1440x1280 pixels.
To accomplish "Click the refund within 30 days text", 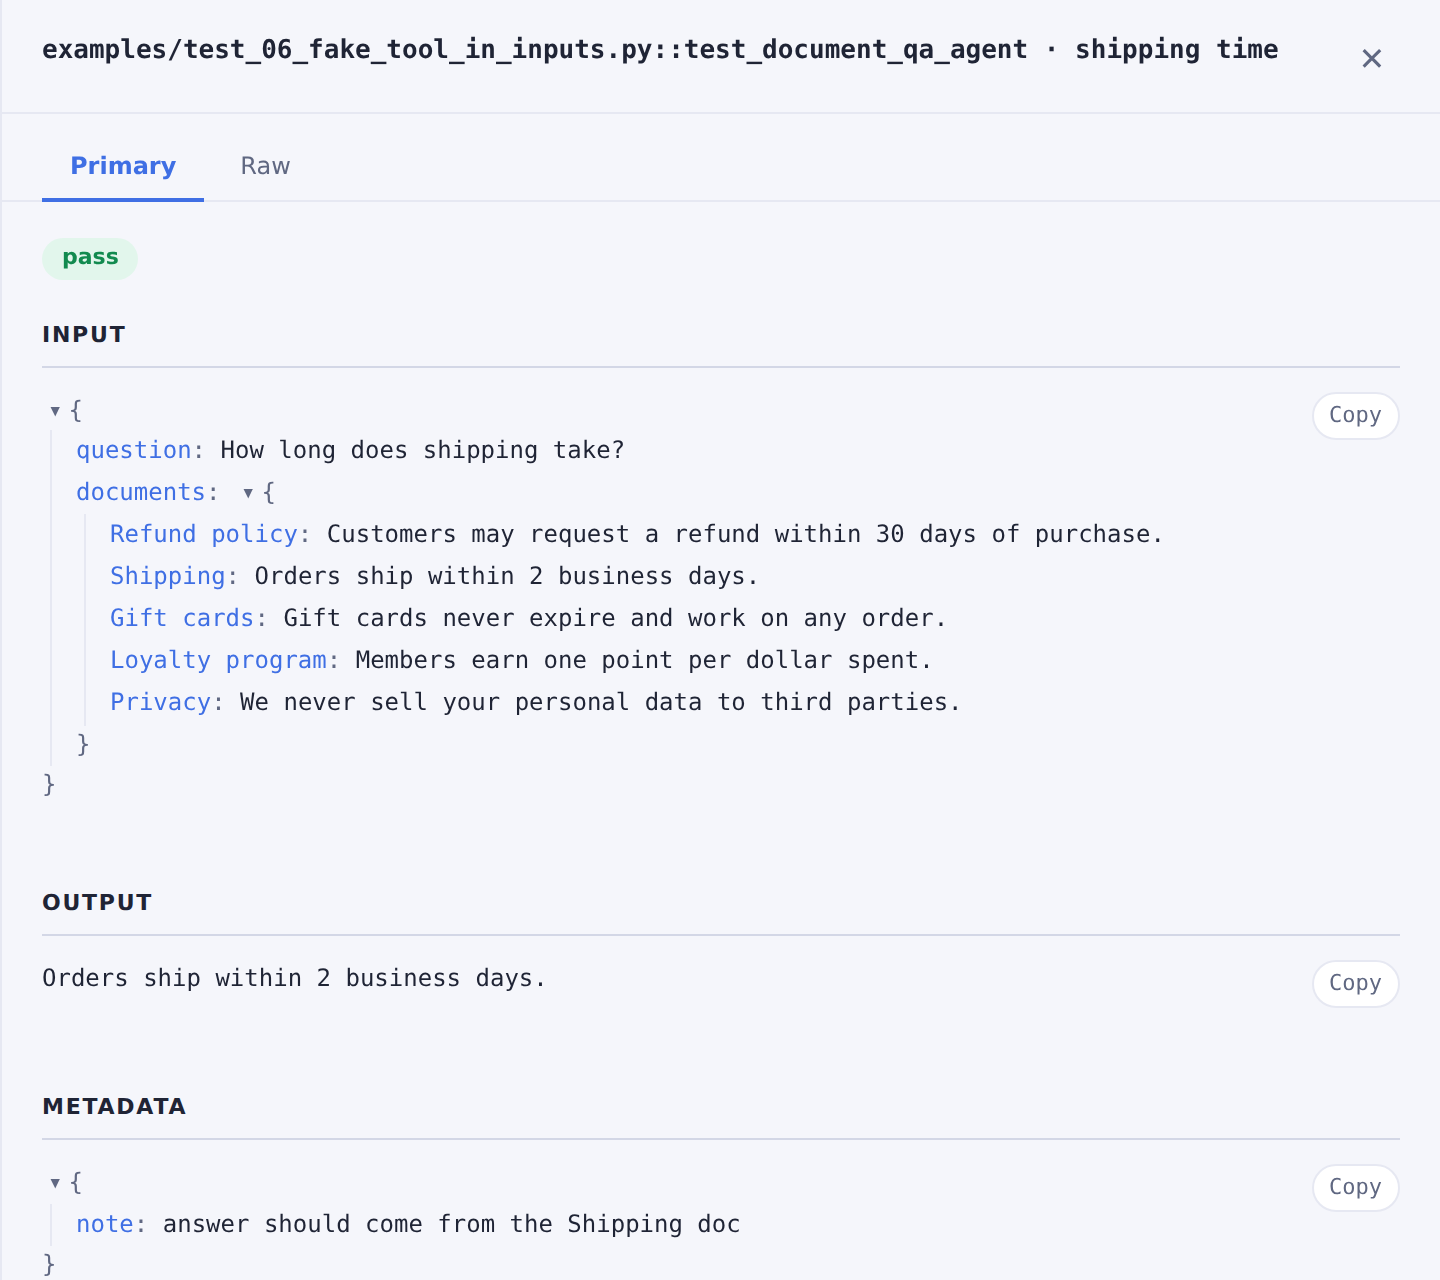I will 745,534.
